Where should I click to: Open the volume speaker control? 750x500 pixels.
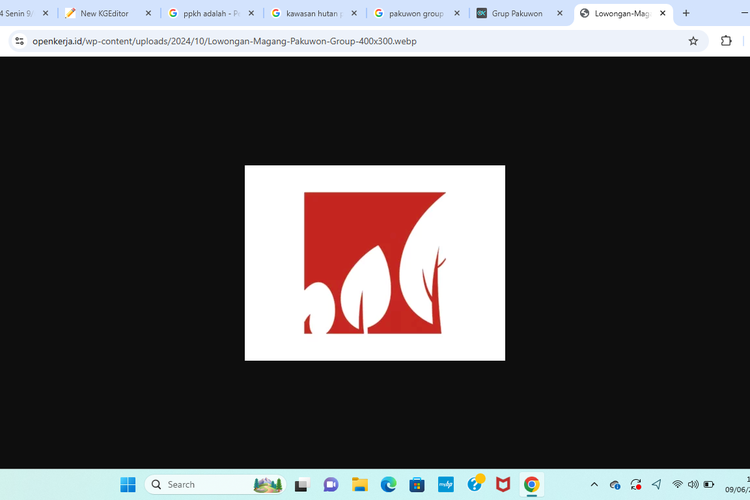point(693,485)
